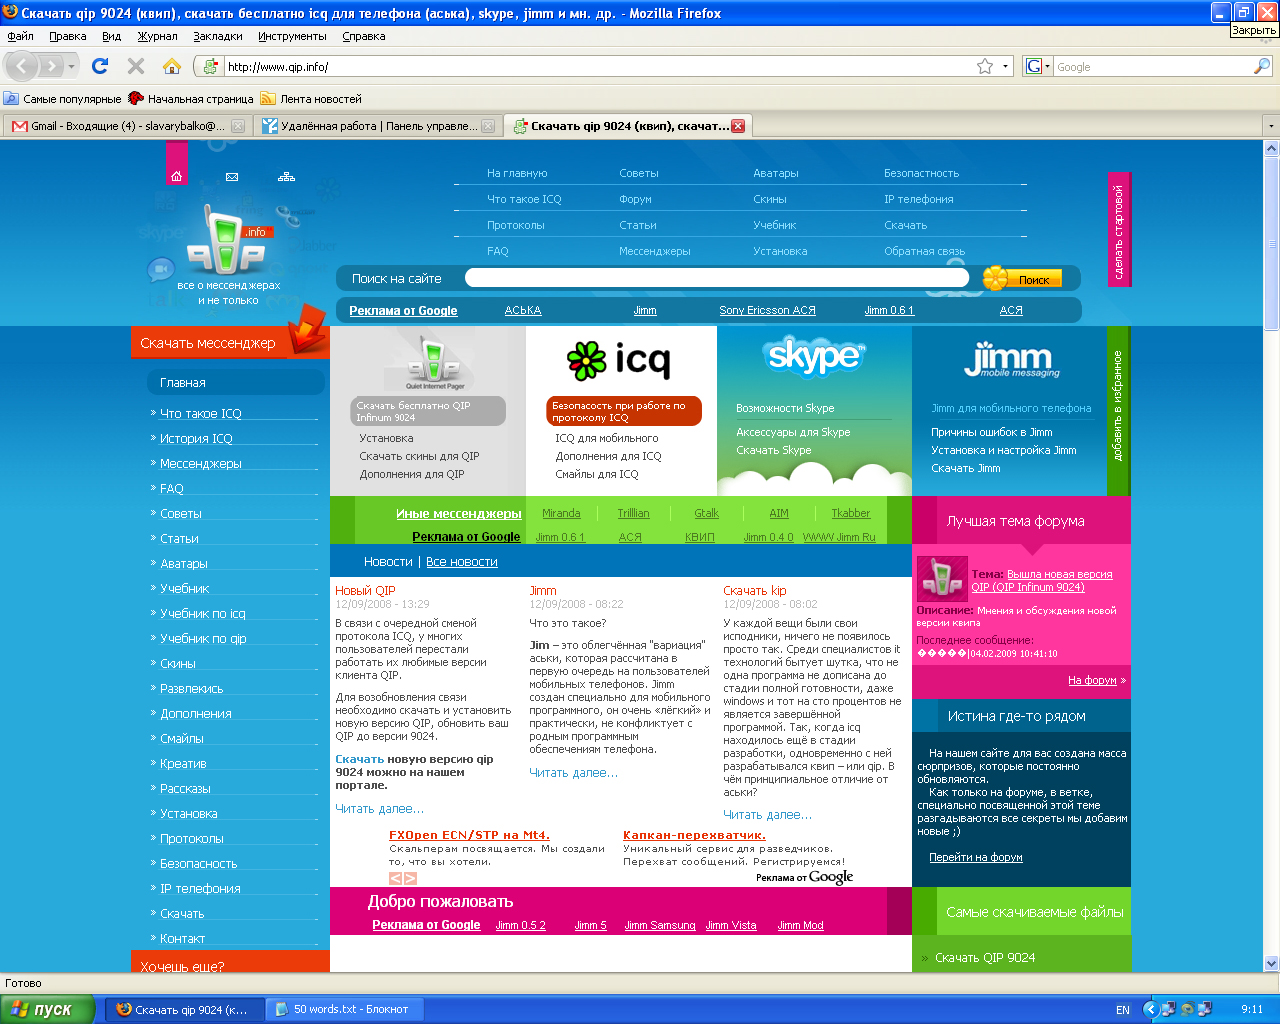1280x1024 pixels.
Task: Switch to the 50 words.txt Блокнот taskbar window
Action: (x=344, y=1009)
